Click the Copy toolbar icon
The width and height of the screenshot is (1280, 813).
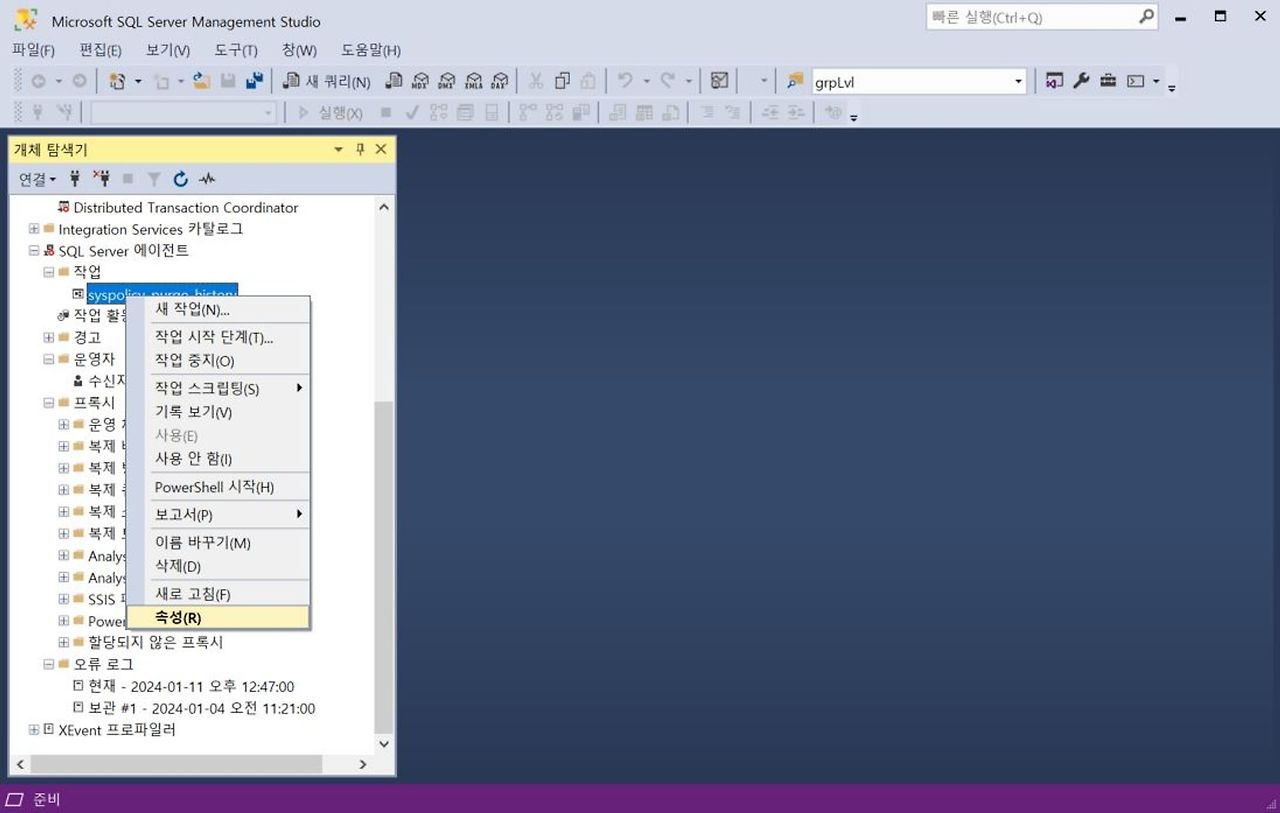[x=562, y=81]
